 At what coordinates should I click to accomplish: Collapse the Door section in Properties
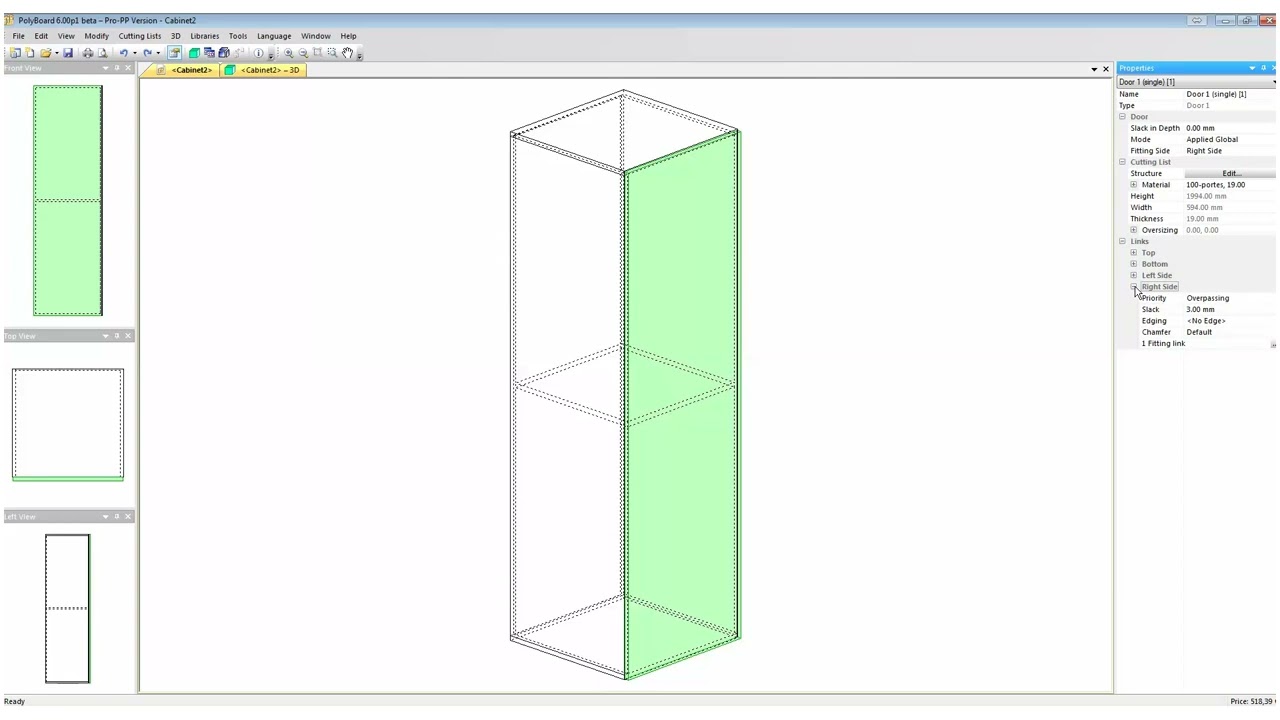point(1122,117)
